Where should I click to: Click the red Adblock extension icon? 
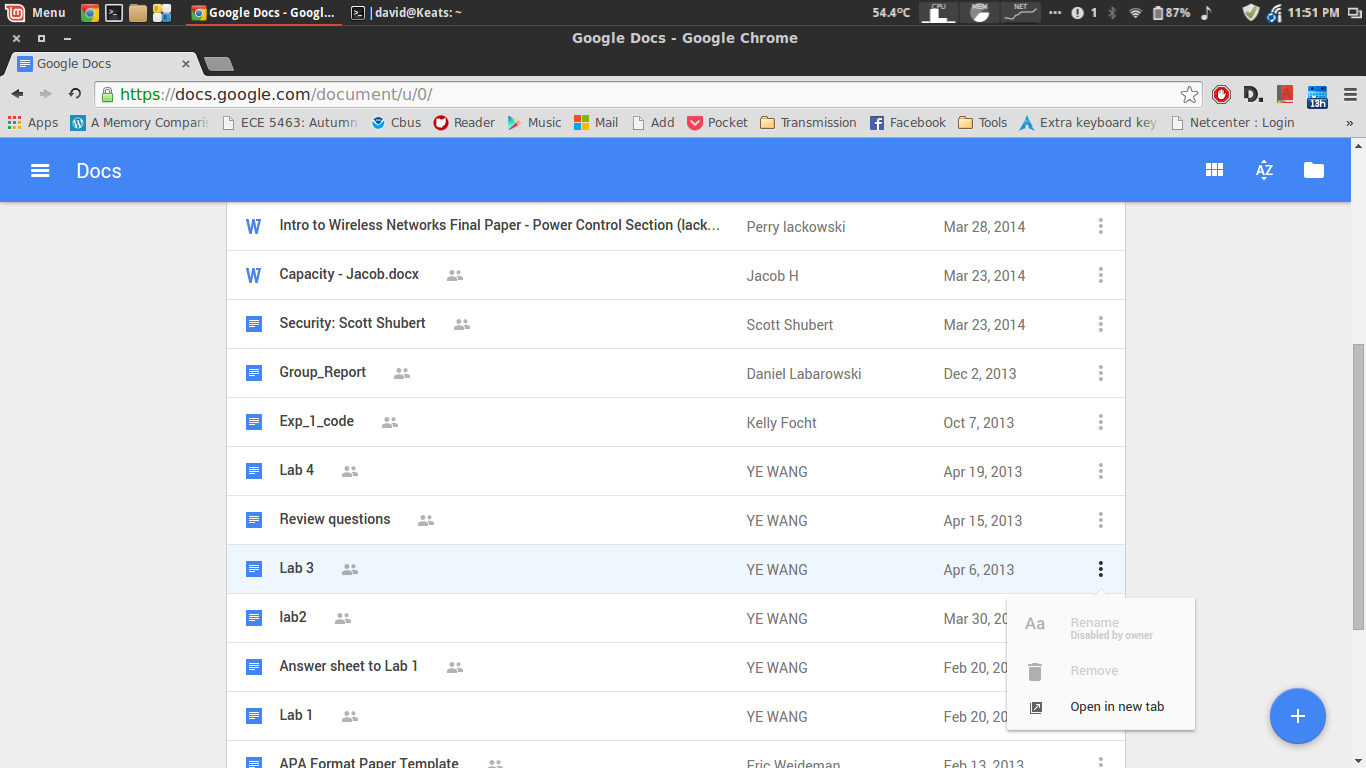tap(1221, 94)
